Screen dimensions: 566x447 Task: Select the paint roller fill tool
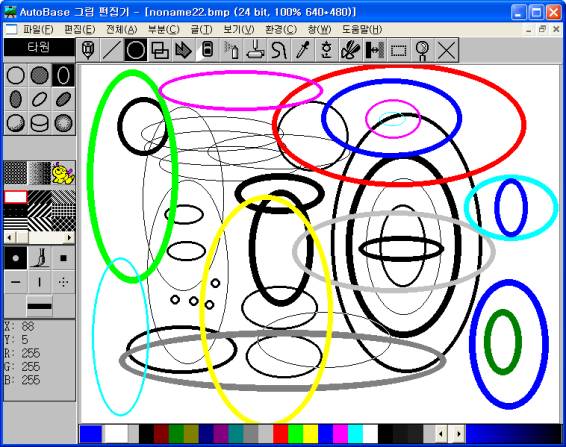point(255,50)
